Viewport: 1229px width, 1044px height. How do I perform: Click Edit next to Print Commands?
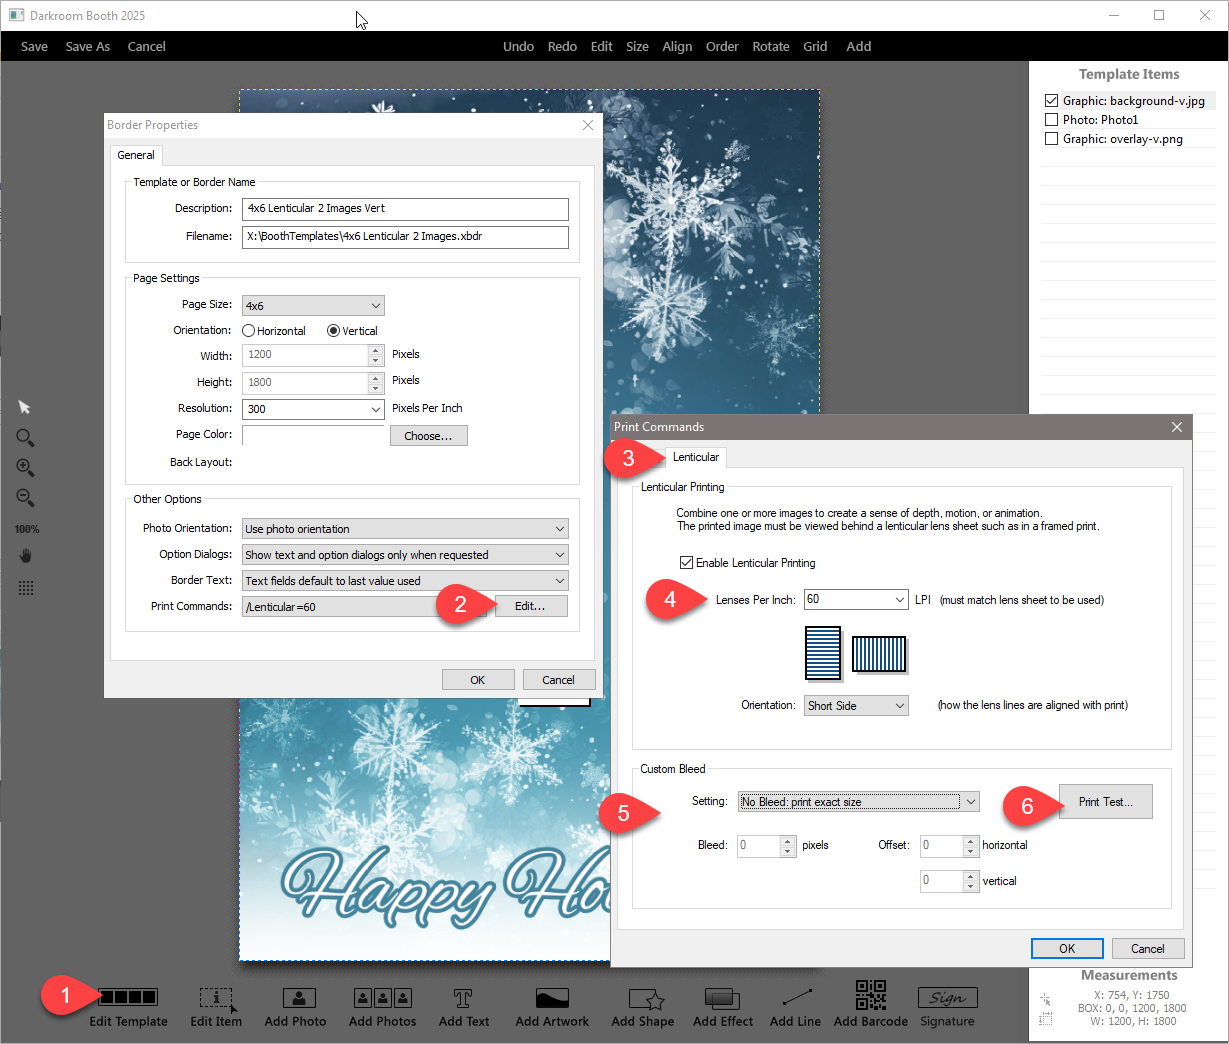pos(530,606)
